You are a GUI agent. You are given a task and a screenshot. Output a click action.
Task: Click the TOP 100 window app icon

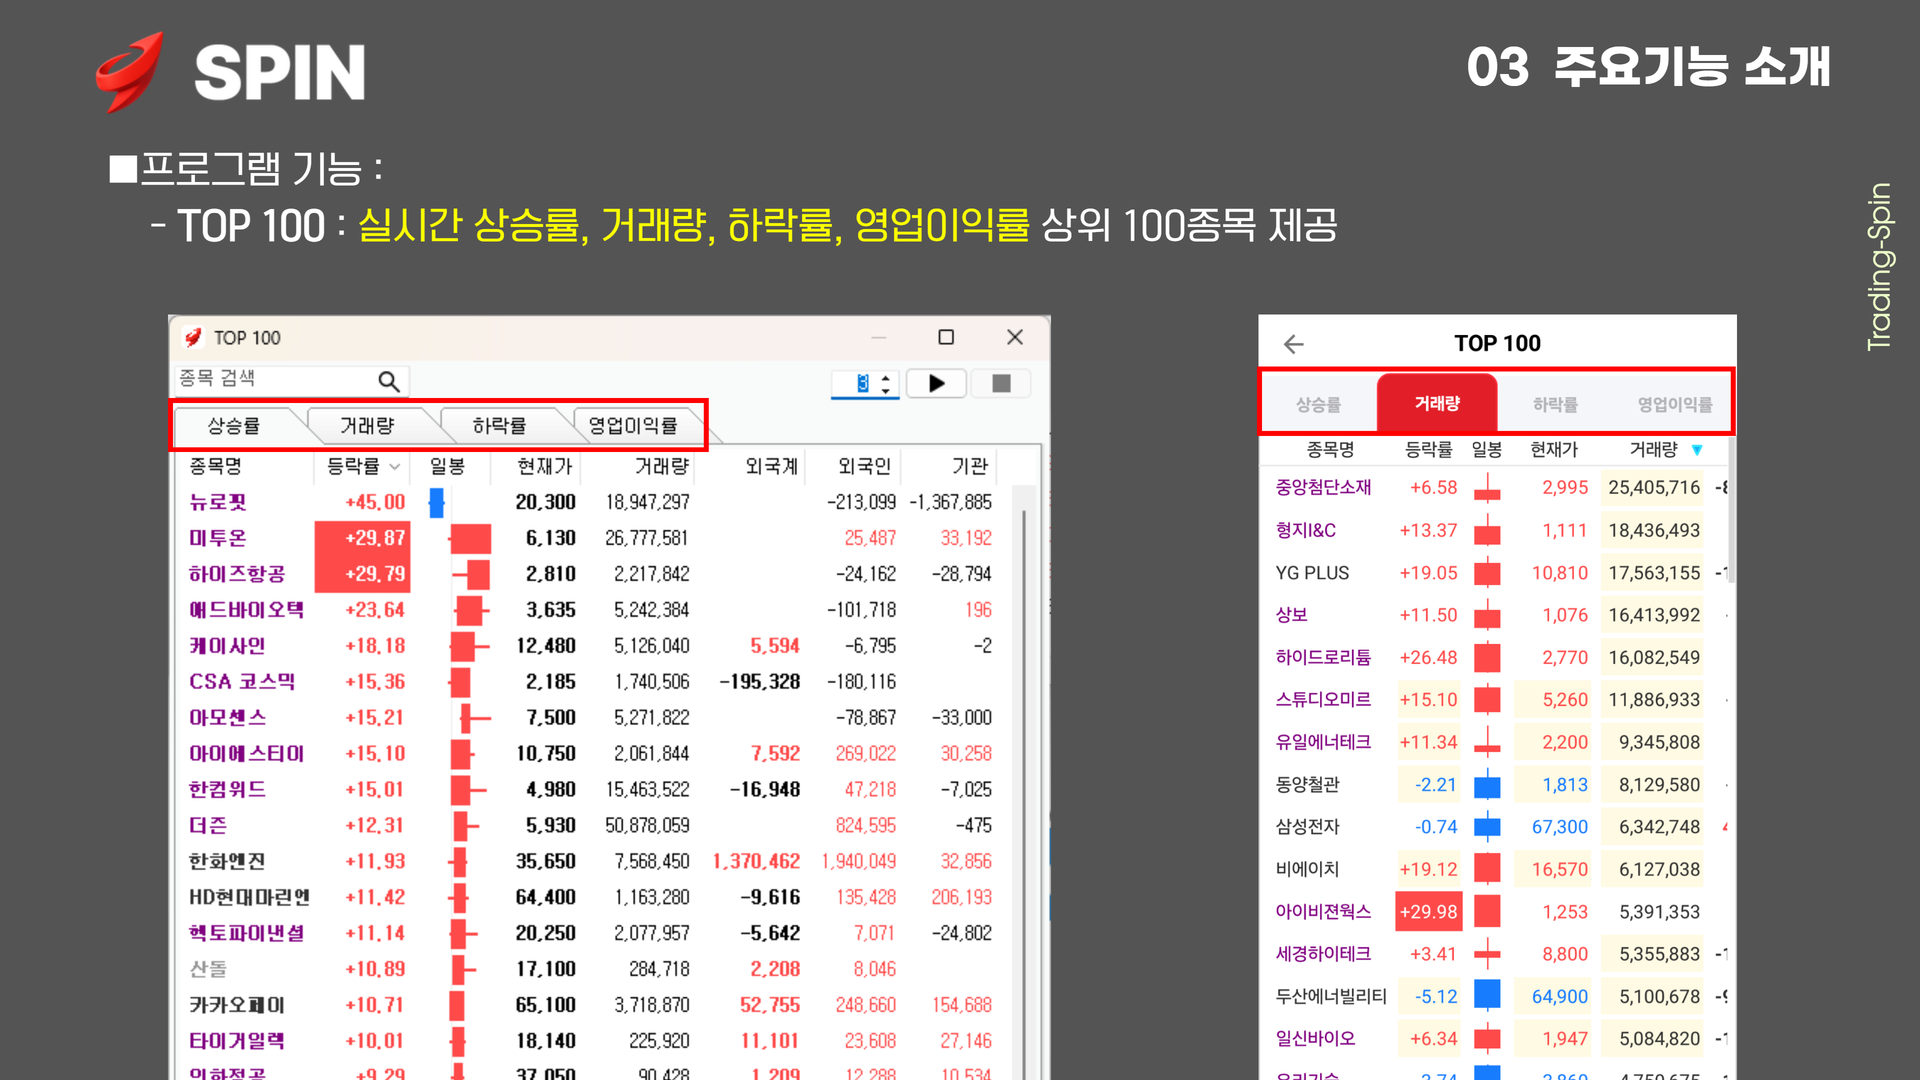(194, 338)
